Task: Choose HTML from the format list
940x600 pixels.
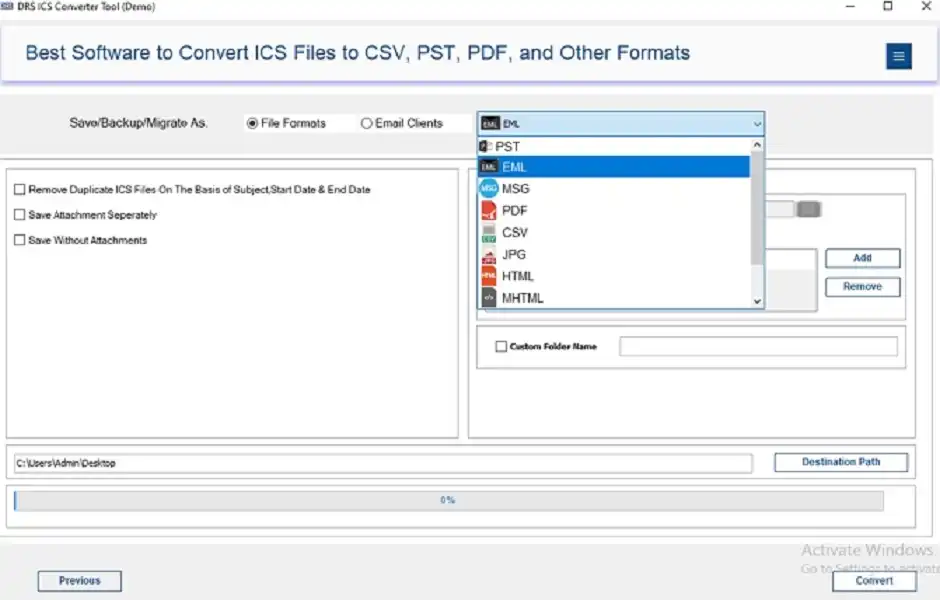Action: pos(614,276)
